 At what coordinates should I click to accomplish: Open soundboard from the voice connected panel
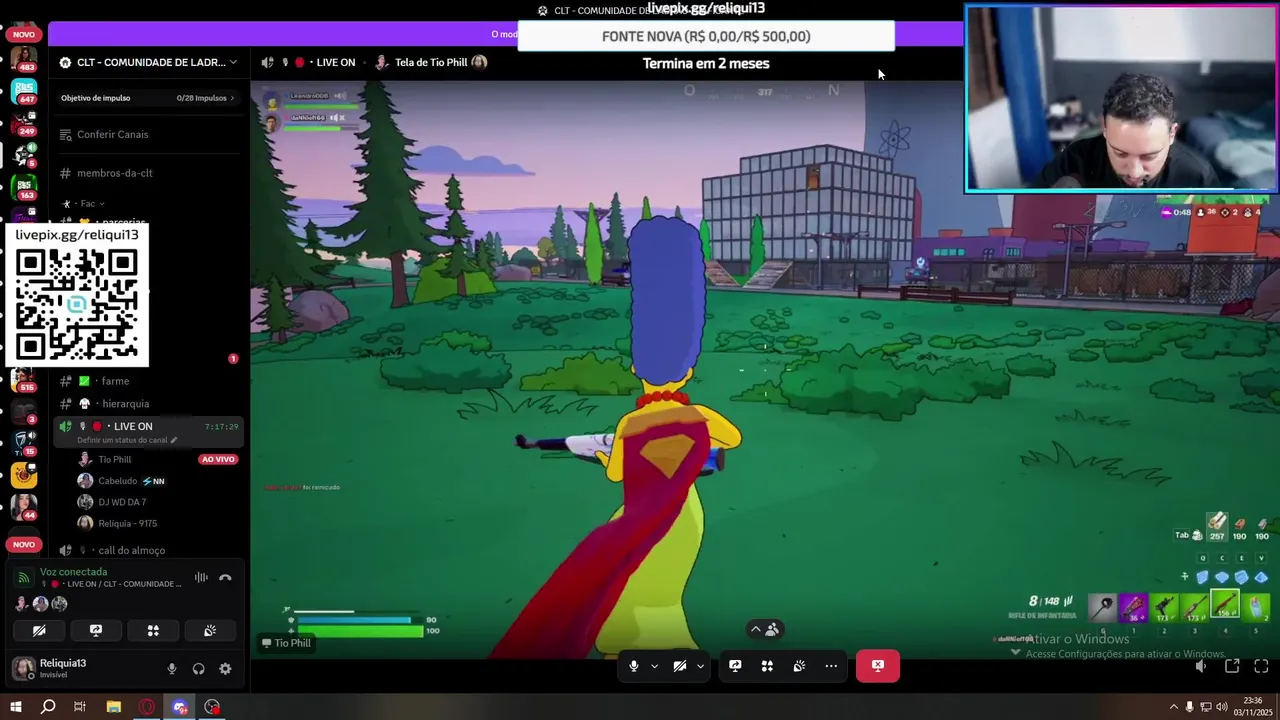[x=210, y=631]
